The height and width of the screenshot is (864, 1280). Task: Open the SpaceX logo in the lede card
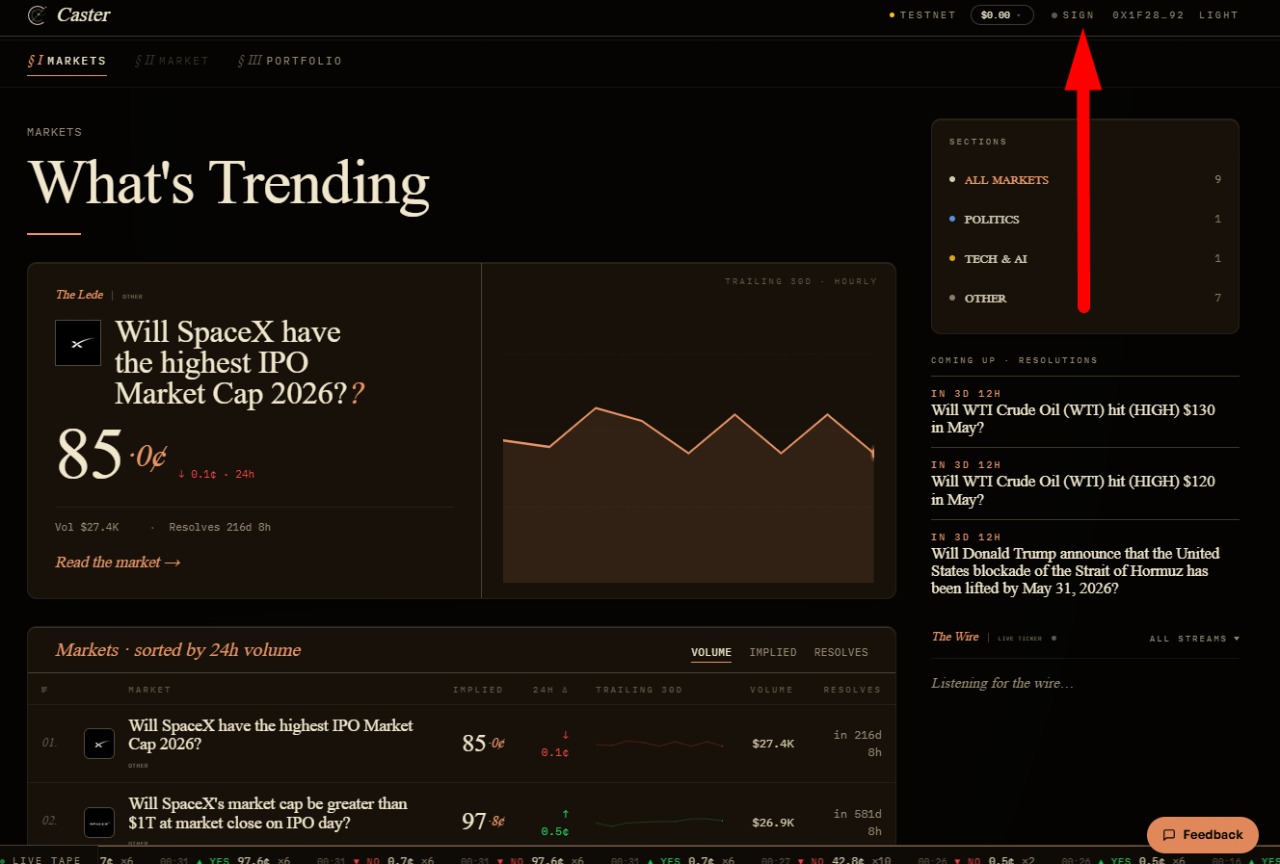click(x=78, y=343)
